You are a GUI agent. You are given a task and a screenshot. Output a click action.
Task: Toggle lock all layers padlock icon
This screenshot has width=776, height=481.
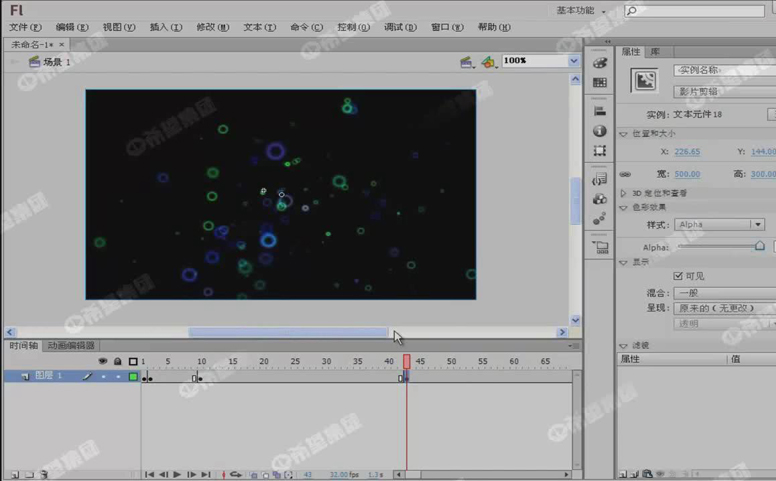pos(118,361)
